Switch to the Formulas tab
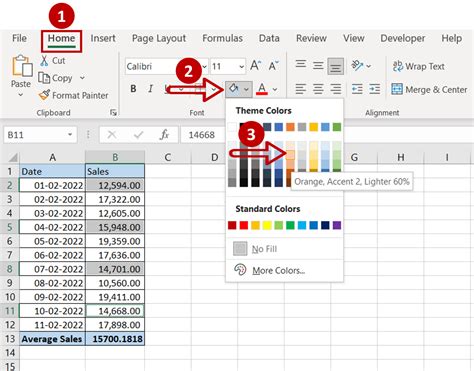 coord(222,38)
